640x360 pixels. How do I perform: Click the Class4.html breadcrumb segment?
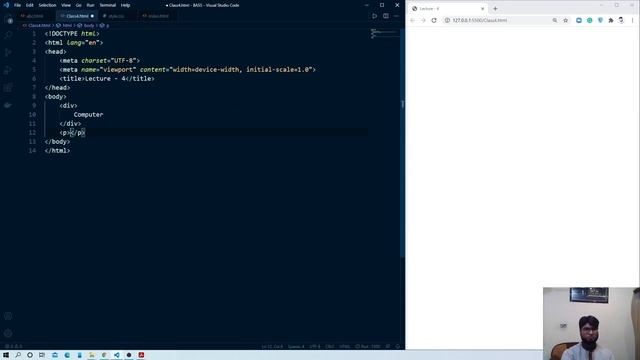pos(39,25)
